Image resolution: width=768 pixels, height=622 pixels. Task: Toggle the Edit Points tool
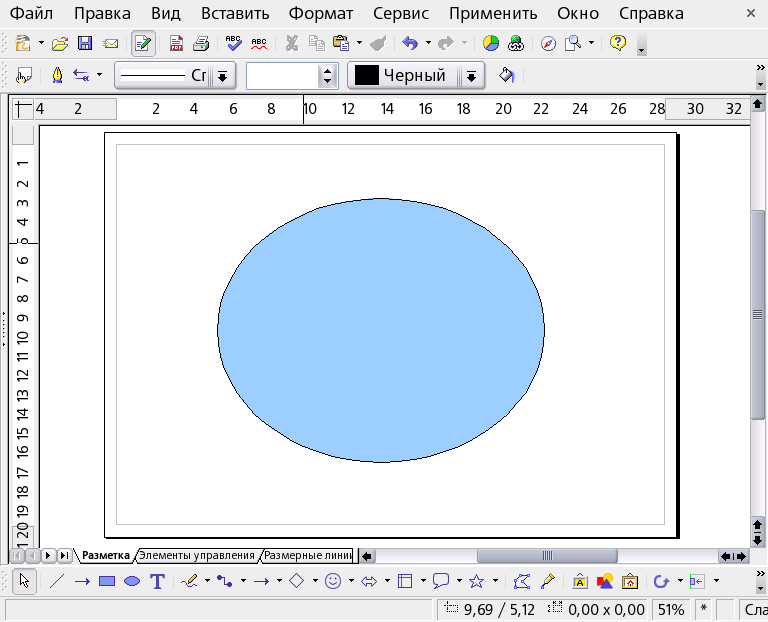pyautogui.click(x=521, y=581)
